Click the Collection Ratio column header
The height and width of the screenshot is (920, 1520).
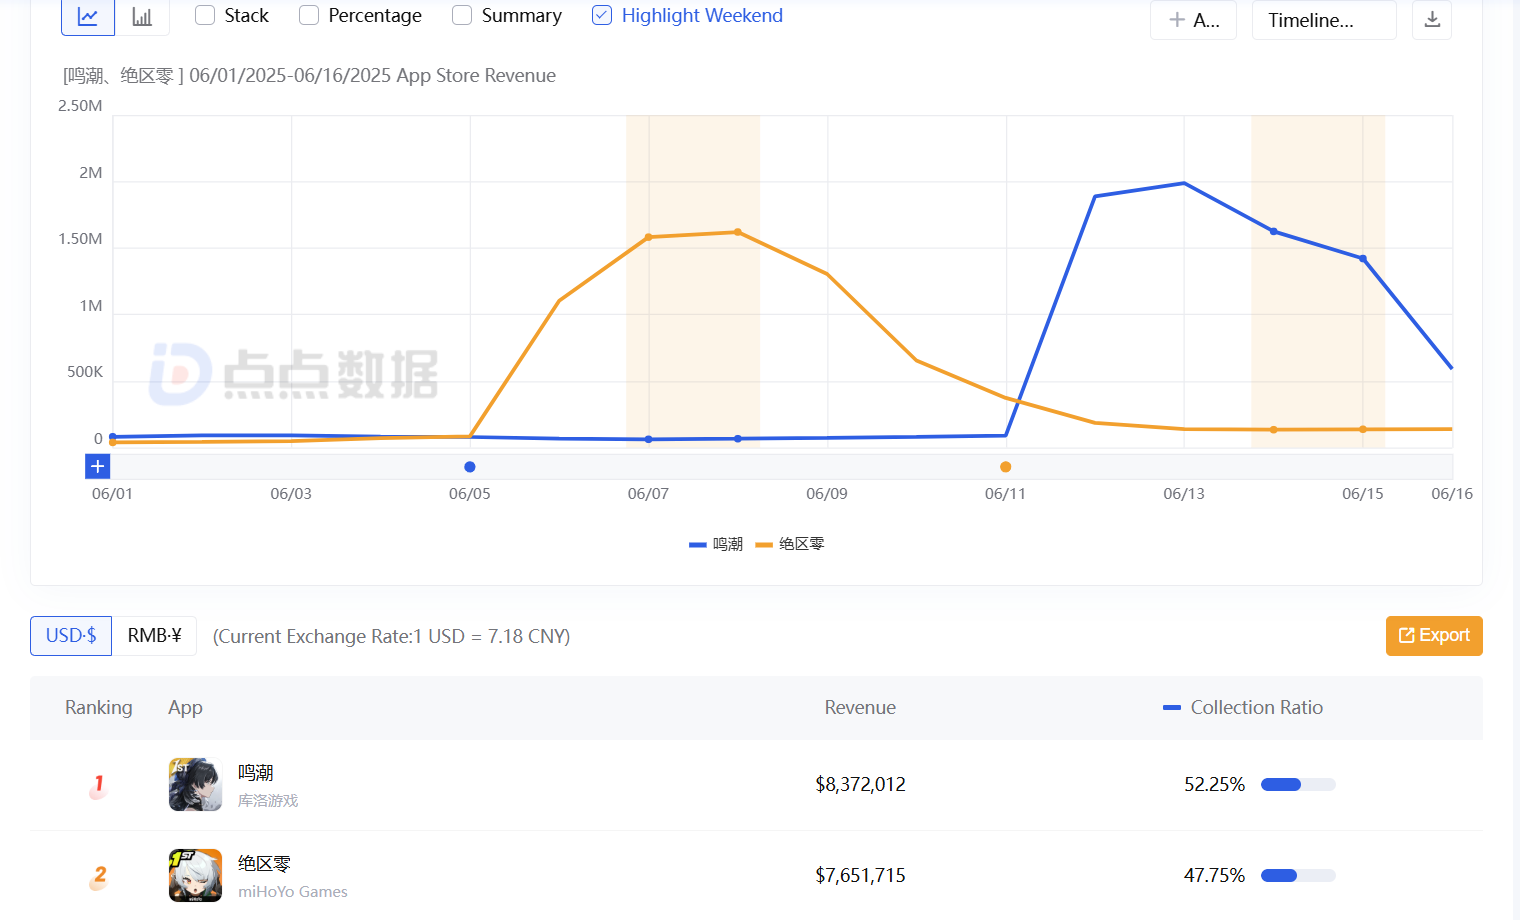click(1257, 708)
